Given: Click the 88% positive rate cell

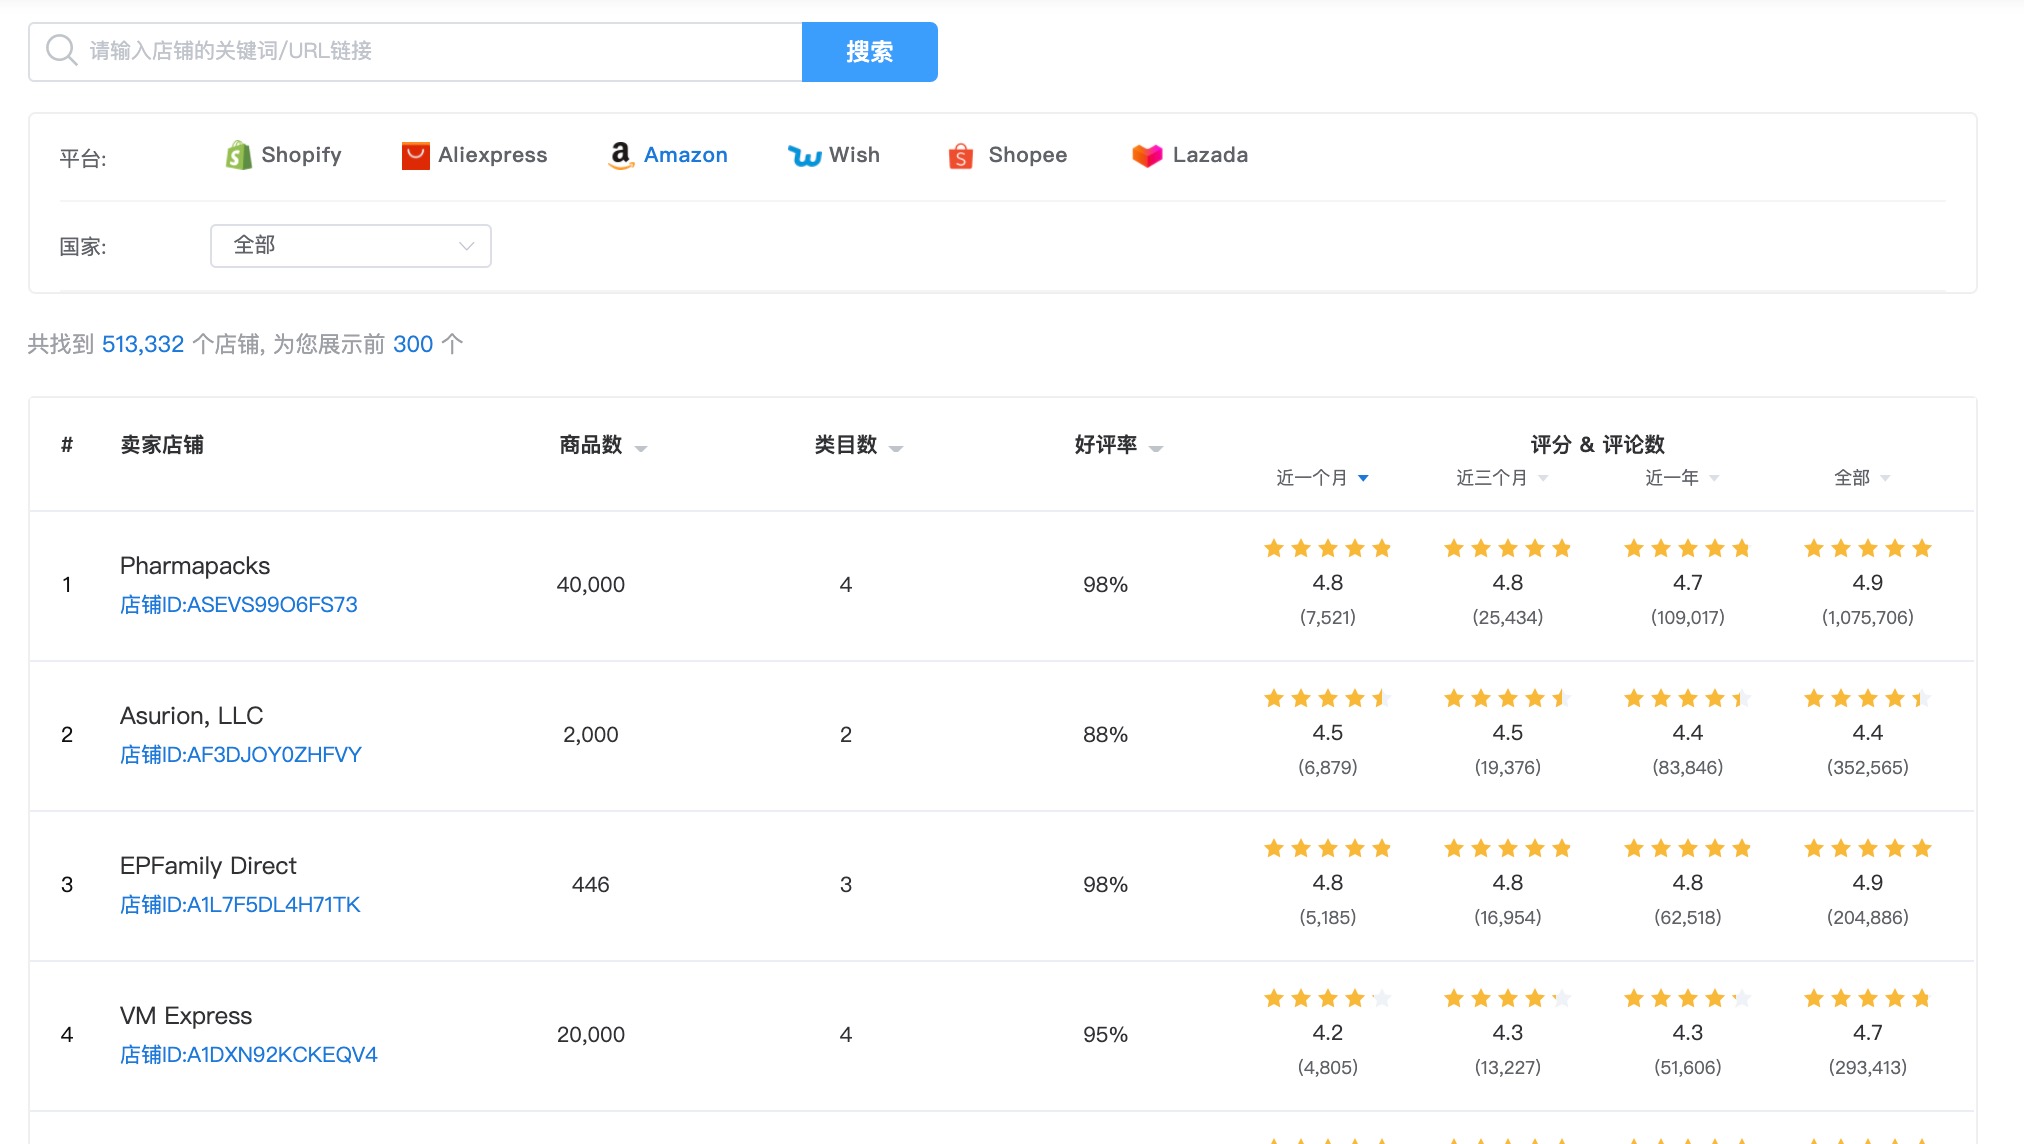Looking at the screenshot, I should click(1105, 735).
